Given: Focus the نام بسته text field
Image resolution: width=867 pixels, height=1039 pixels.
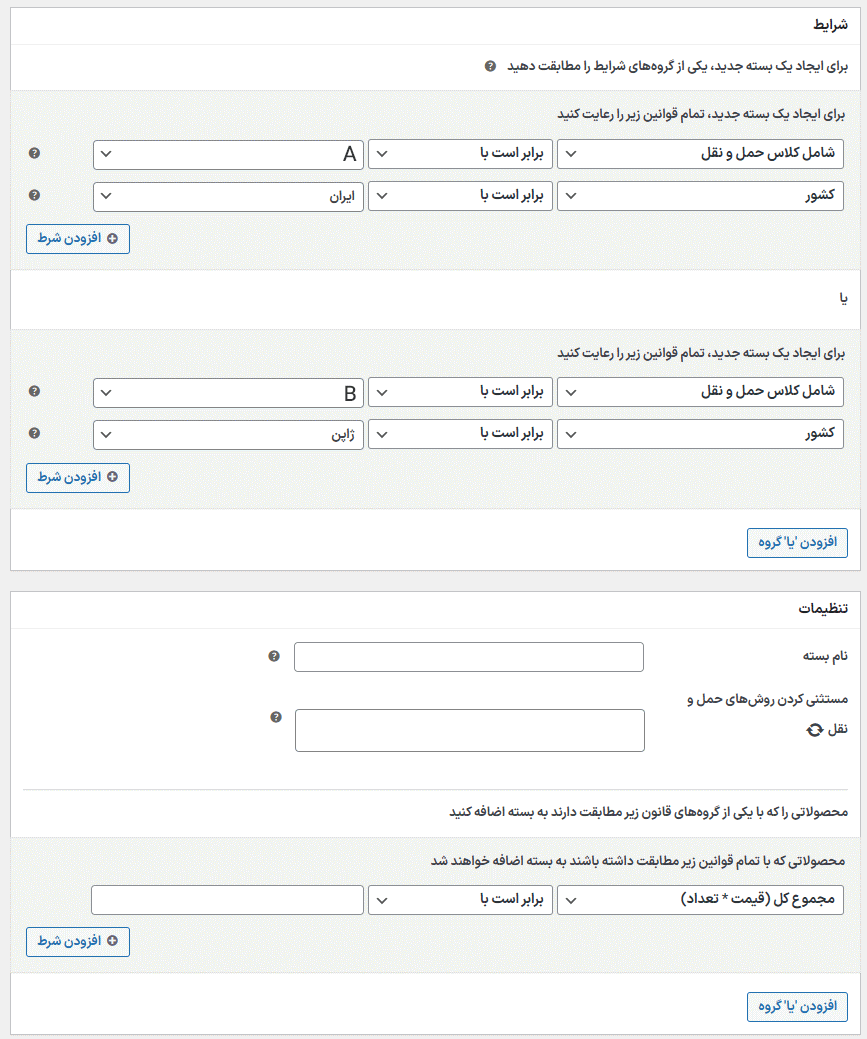Looking at the screenshot, I should click(x=469, y=657).
